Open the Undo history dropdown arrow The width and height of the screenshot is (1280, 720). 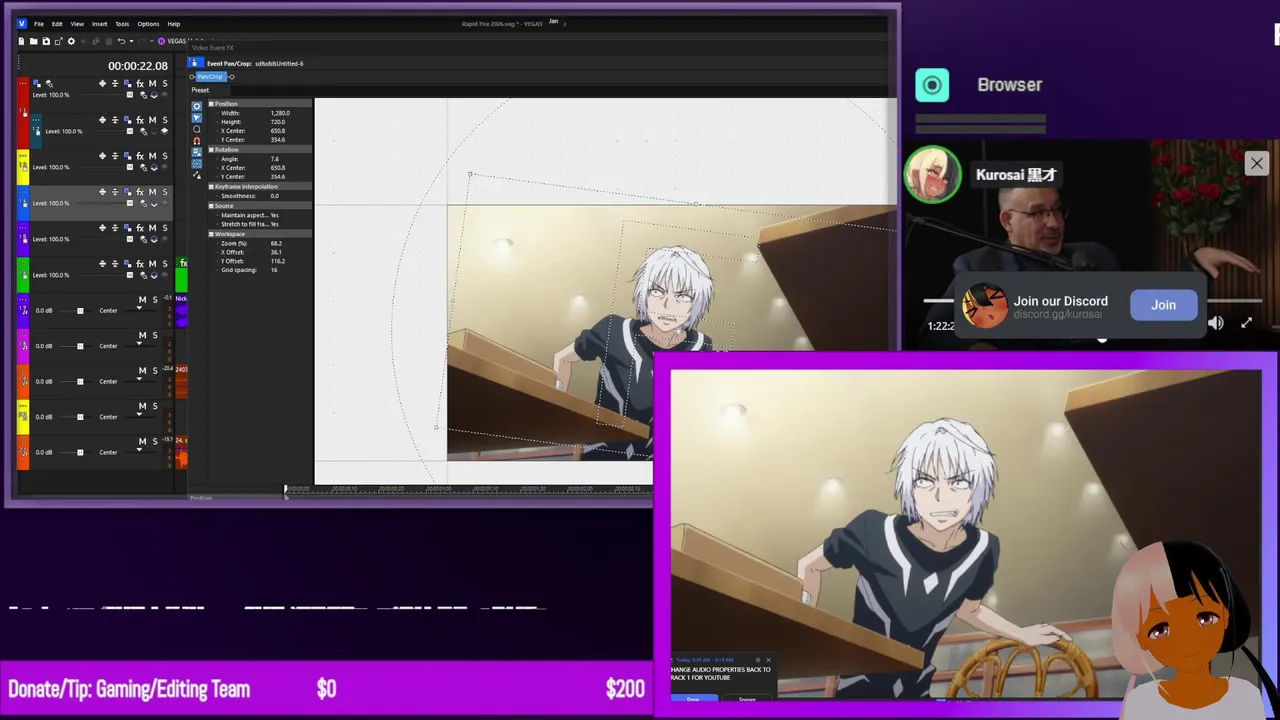pos(131,41)
